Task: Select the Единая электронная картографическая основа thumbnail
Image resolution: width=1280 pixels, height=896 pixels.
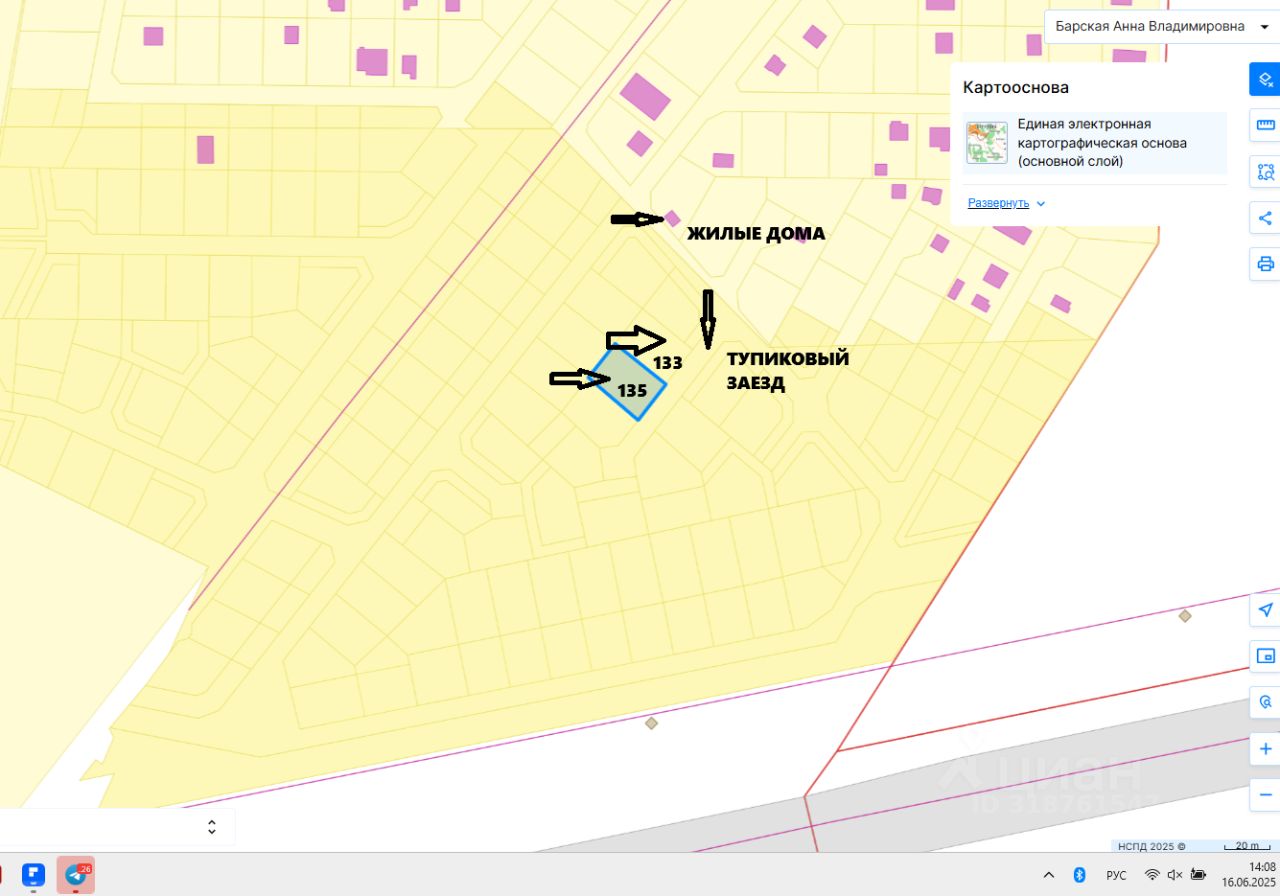Action: coord(987,143)
